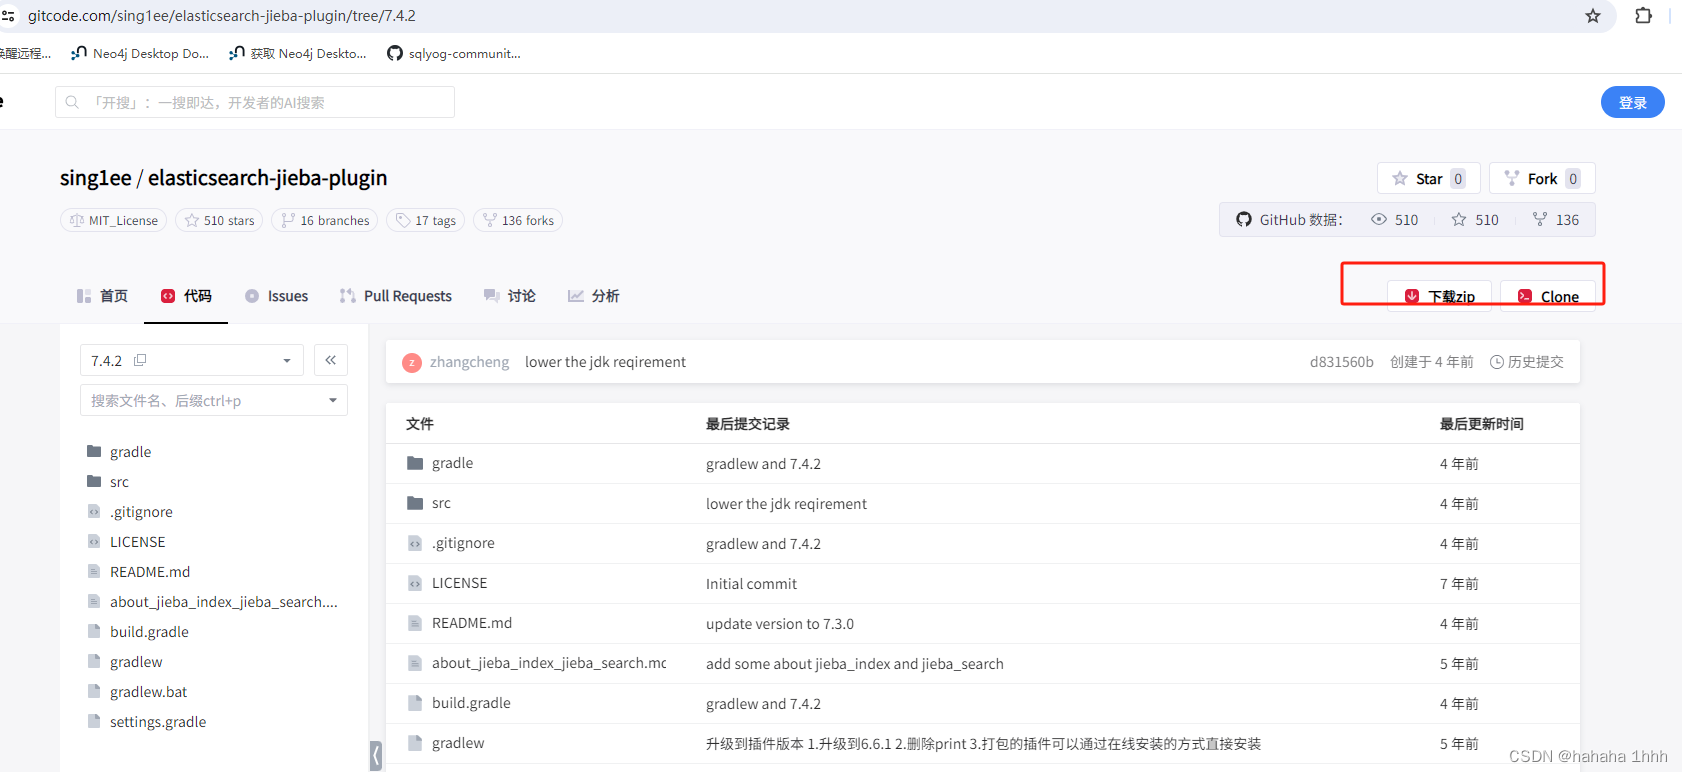Click the GitHub data star icon
1682x772 pixels.
pyautogui.click(x=1459, y=219)
